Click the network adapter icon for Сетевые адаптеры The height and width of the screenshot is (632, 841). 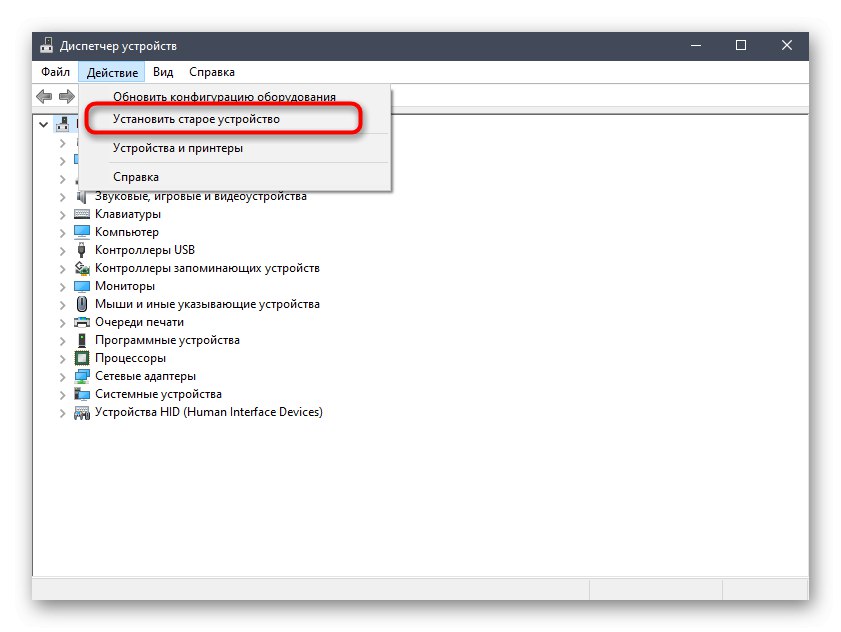(82, 376)
